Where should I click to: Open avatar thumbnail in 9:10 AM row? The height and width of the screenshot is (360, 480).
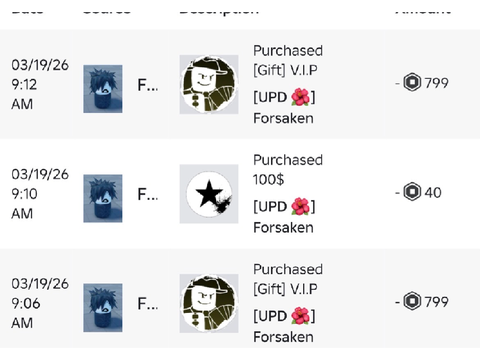click(103, 198)
